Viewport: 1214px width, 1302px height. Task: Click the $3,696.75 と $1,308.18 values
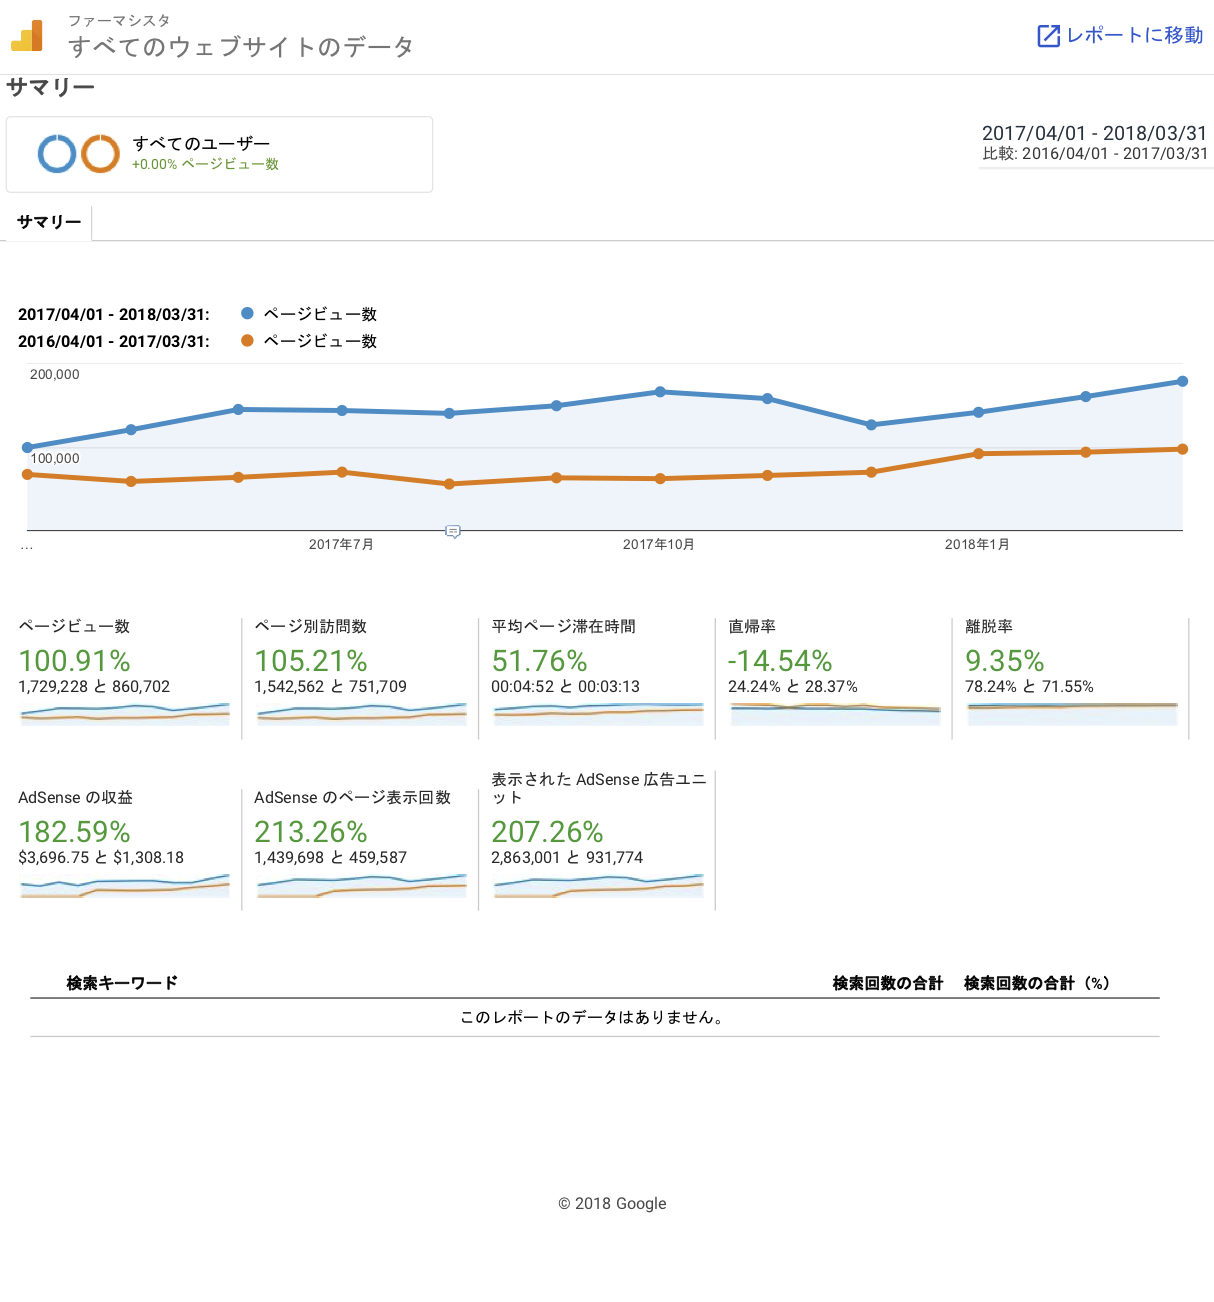coord(101,857)
